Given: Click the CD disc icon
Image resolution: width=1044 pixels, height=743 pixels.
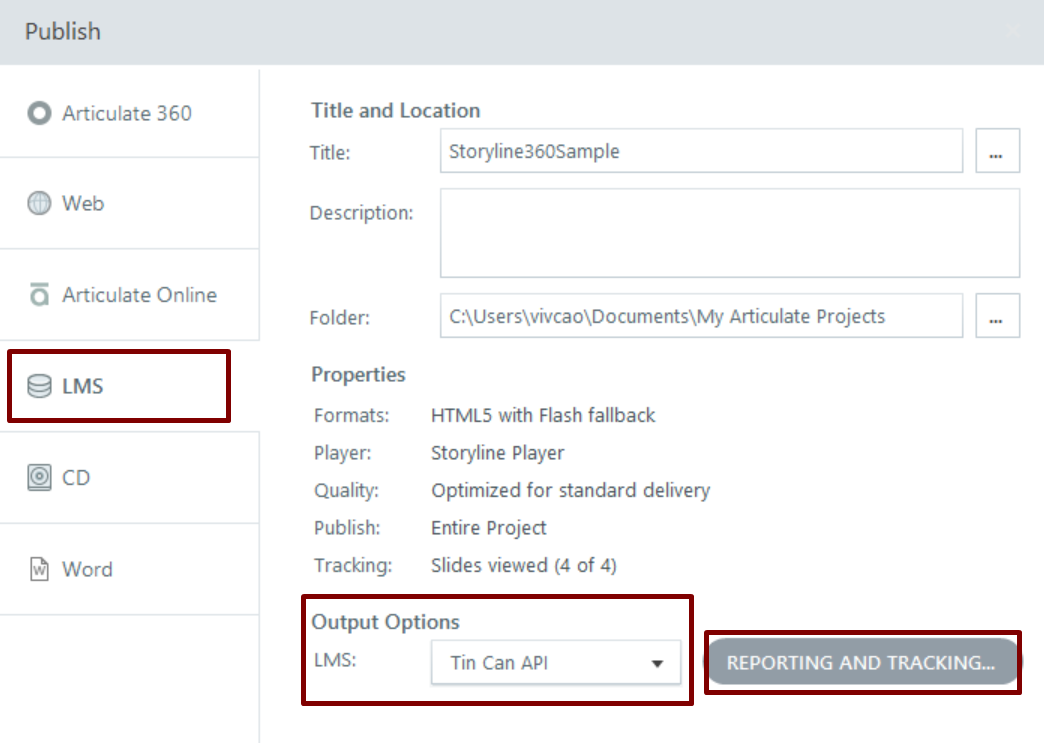Looking at the screenshot, I should click(x=39, y=477).
